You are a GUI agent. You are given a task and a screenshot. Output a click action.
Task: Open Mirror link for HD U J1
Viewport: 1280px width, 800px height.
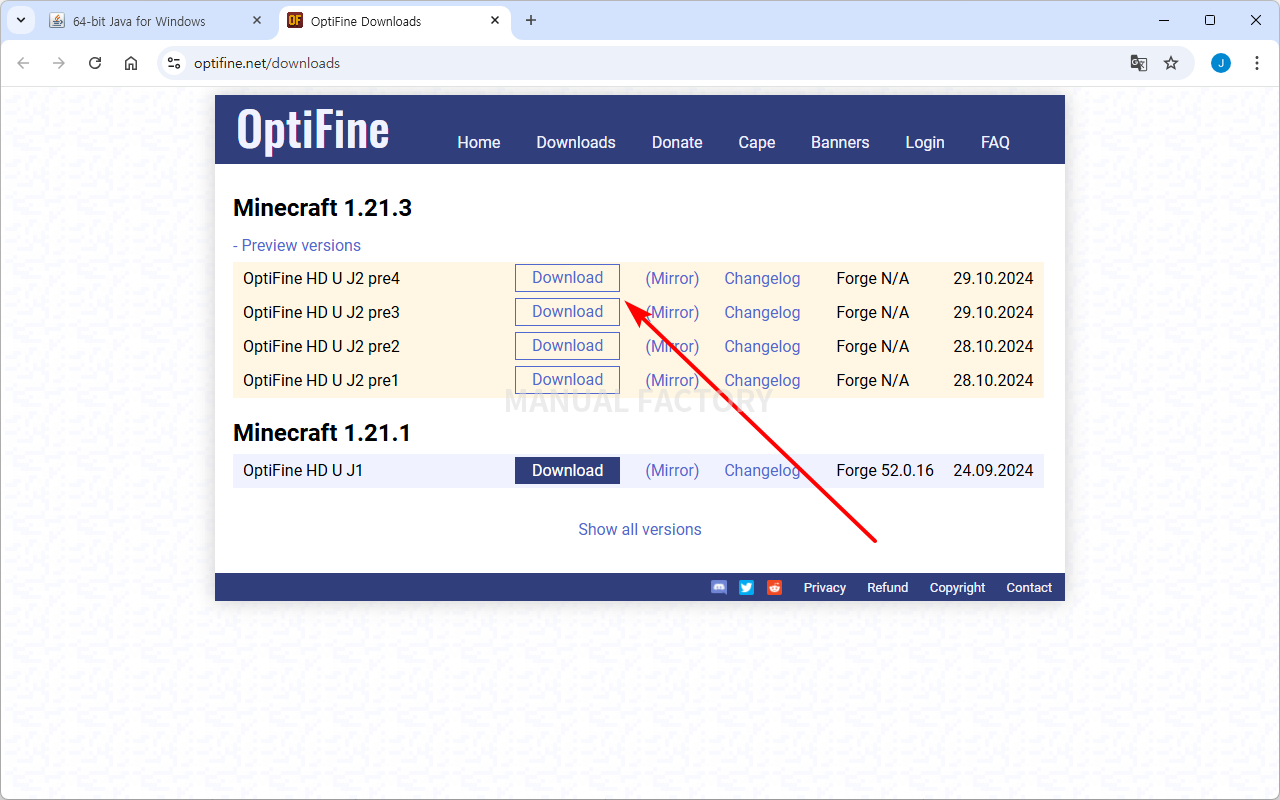[672, 470]
